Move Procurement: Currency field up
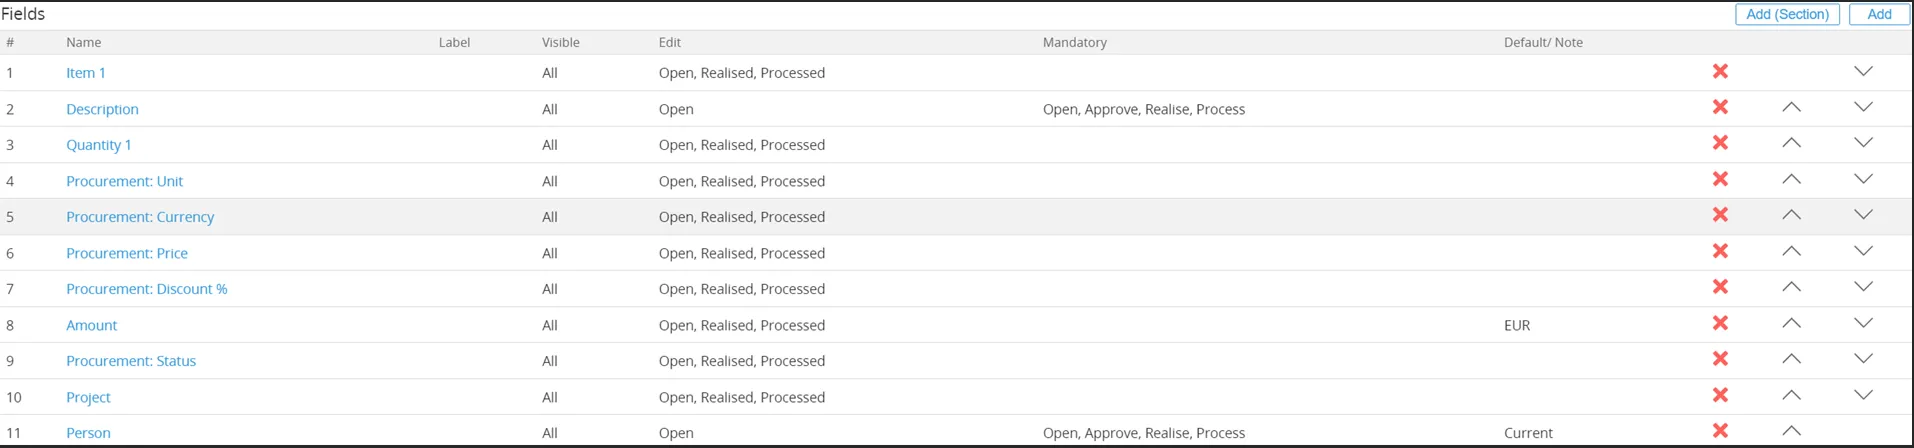Viewport: 1914px width, 448px height. tap(1791, 216)
